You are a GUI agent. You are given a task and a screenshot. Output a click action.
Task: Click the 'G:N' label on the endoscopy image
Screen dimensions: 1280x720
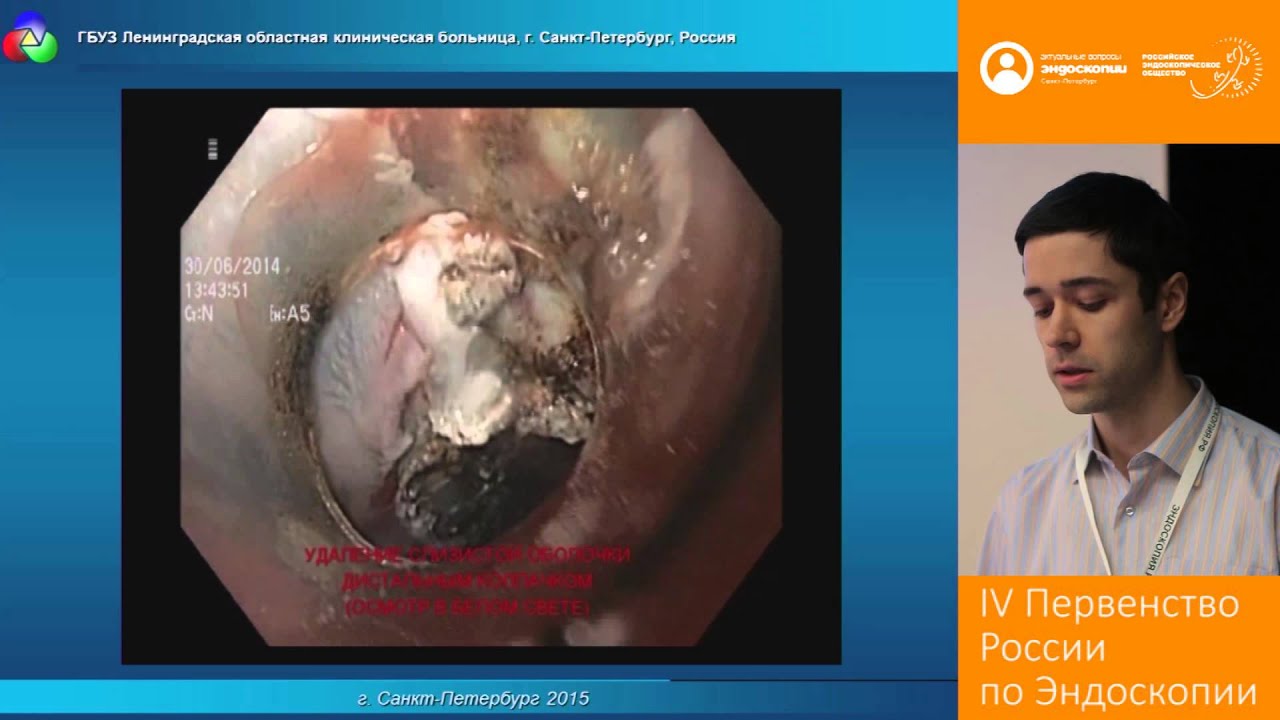tap(198, 313)
